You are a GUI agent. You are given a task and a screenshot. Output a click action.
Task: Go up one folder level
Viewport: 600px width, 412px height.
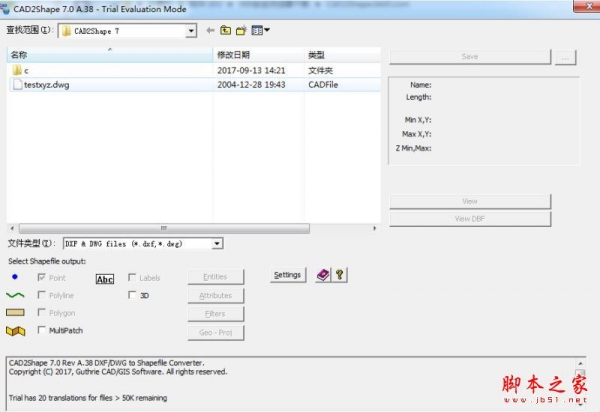point(226,30)
